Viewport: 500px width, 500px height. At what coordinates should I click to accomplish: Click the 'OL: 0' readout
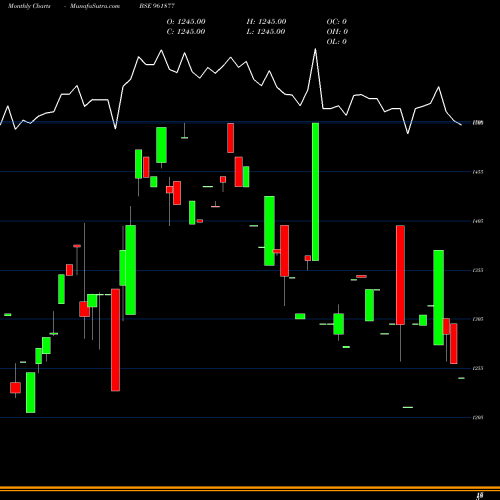[337, 42]
